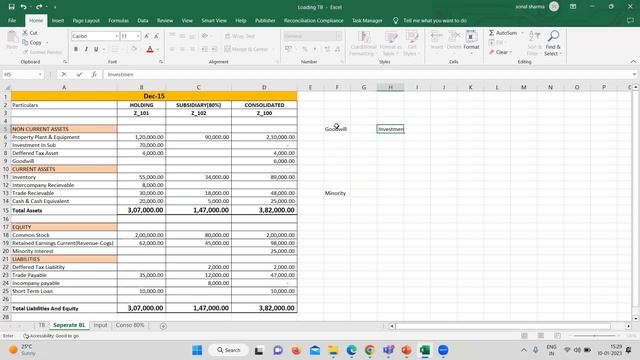This screenshot has width=640, height=360.
Task: Switch to Page Break Preview icon
Action: click(x=557, y=336)
